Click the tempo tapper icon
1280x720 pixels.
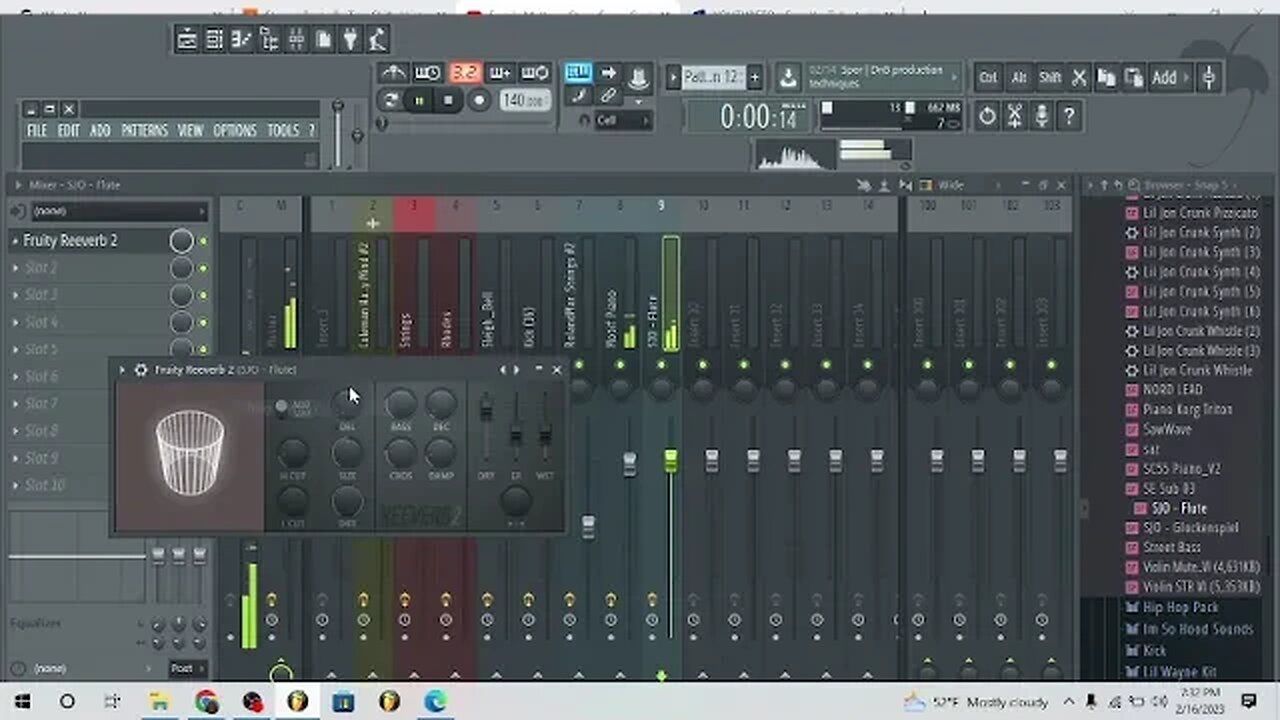click(377, 40)
